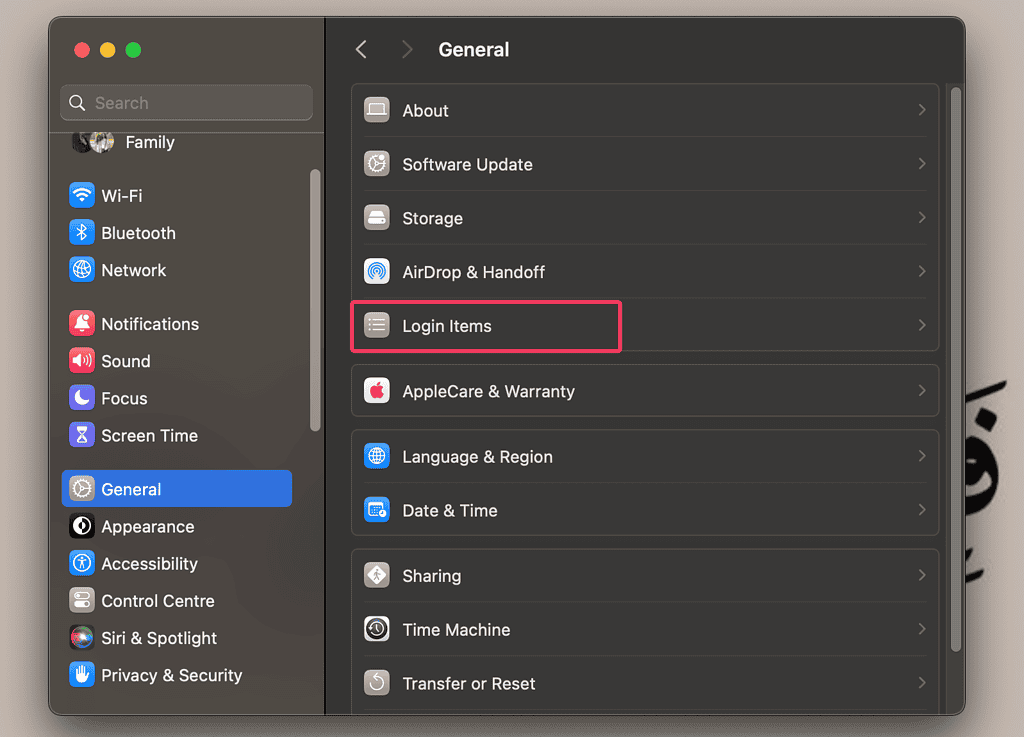The image size is (1024, 737).
Task: Select the Time Machine clock icon
Action: coord(376,629)
